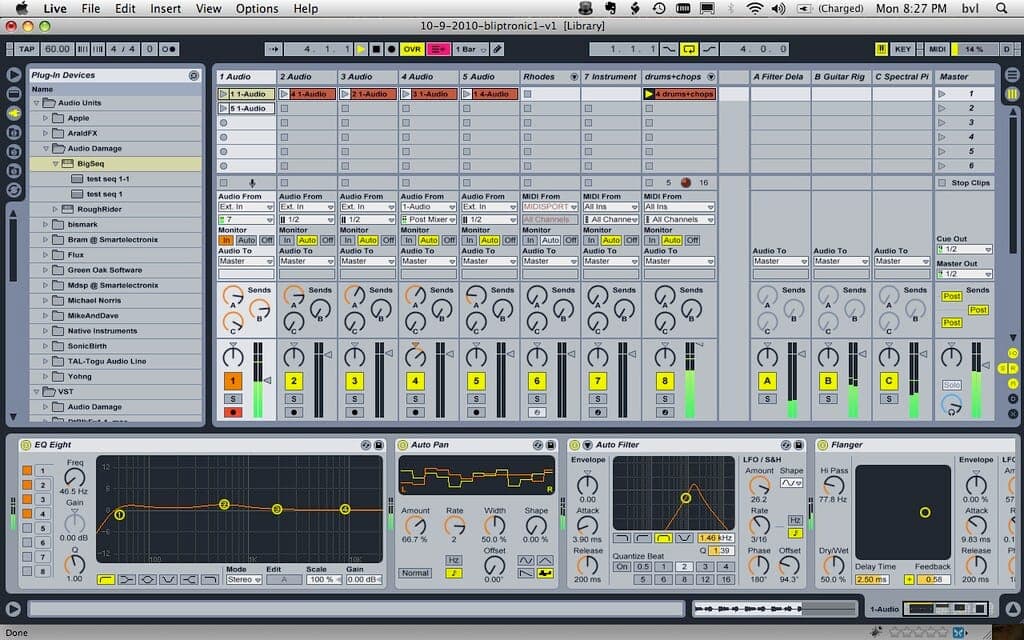Click the drums+chops track pan knob
This screenshot has height=640, width=1024.
664,357
